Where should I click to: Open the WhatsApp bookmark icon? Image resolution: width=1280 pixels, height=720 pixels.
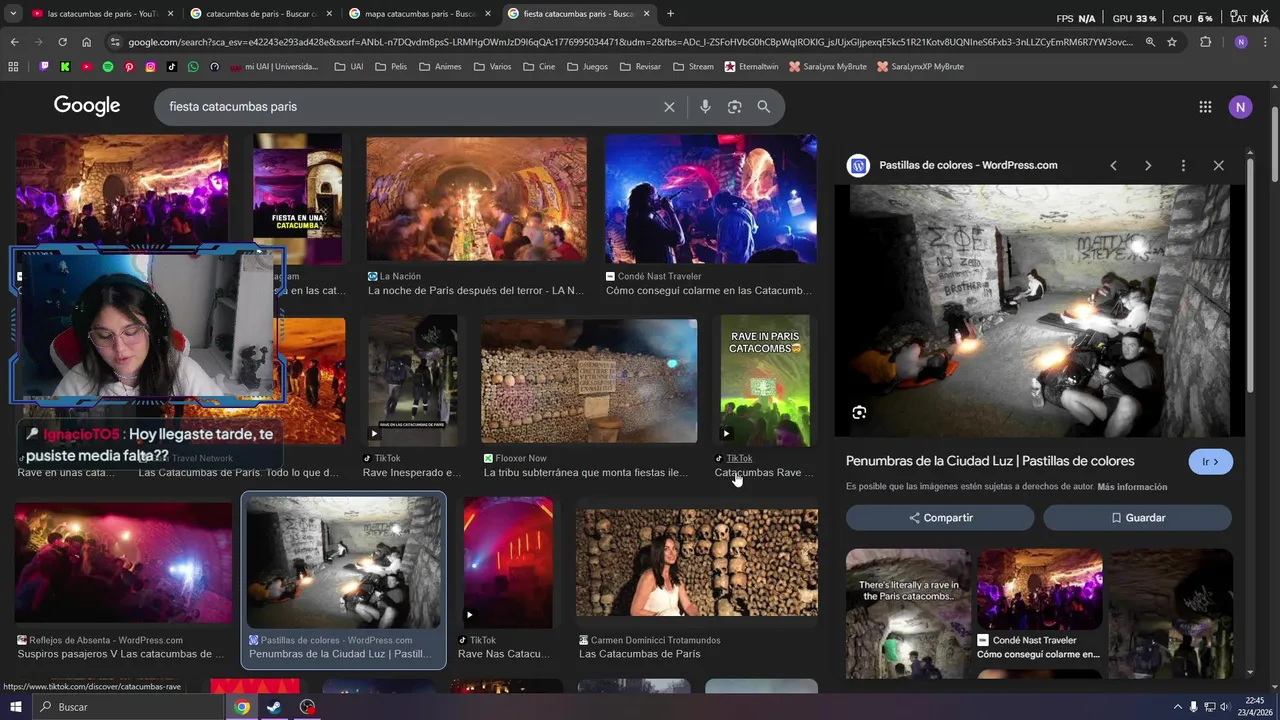[193, 67]
